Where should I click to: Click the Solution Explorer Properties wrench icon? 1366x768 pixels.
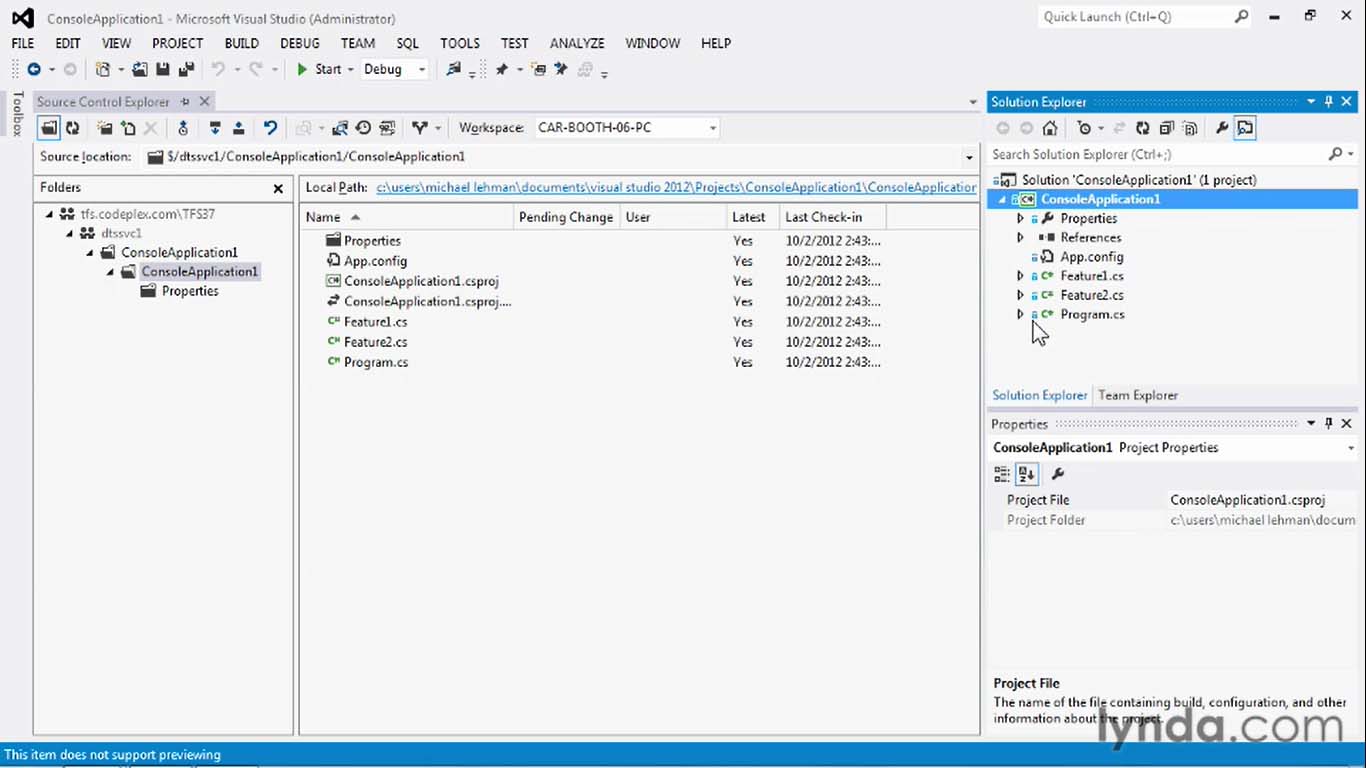coord(1221,128)
